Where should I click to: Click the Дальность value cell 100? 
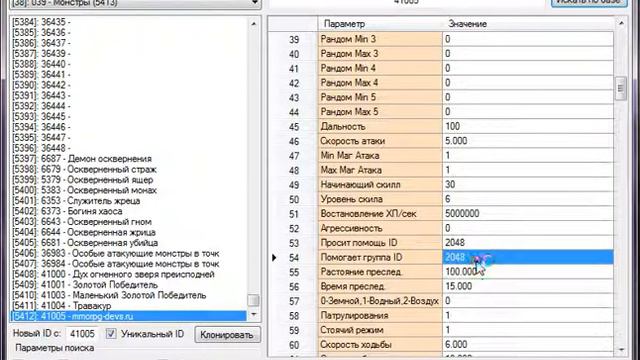click(x=528, y=126)
